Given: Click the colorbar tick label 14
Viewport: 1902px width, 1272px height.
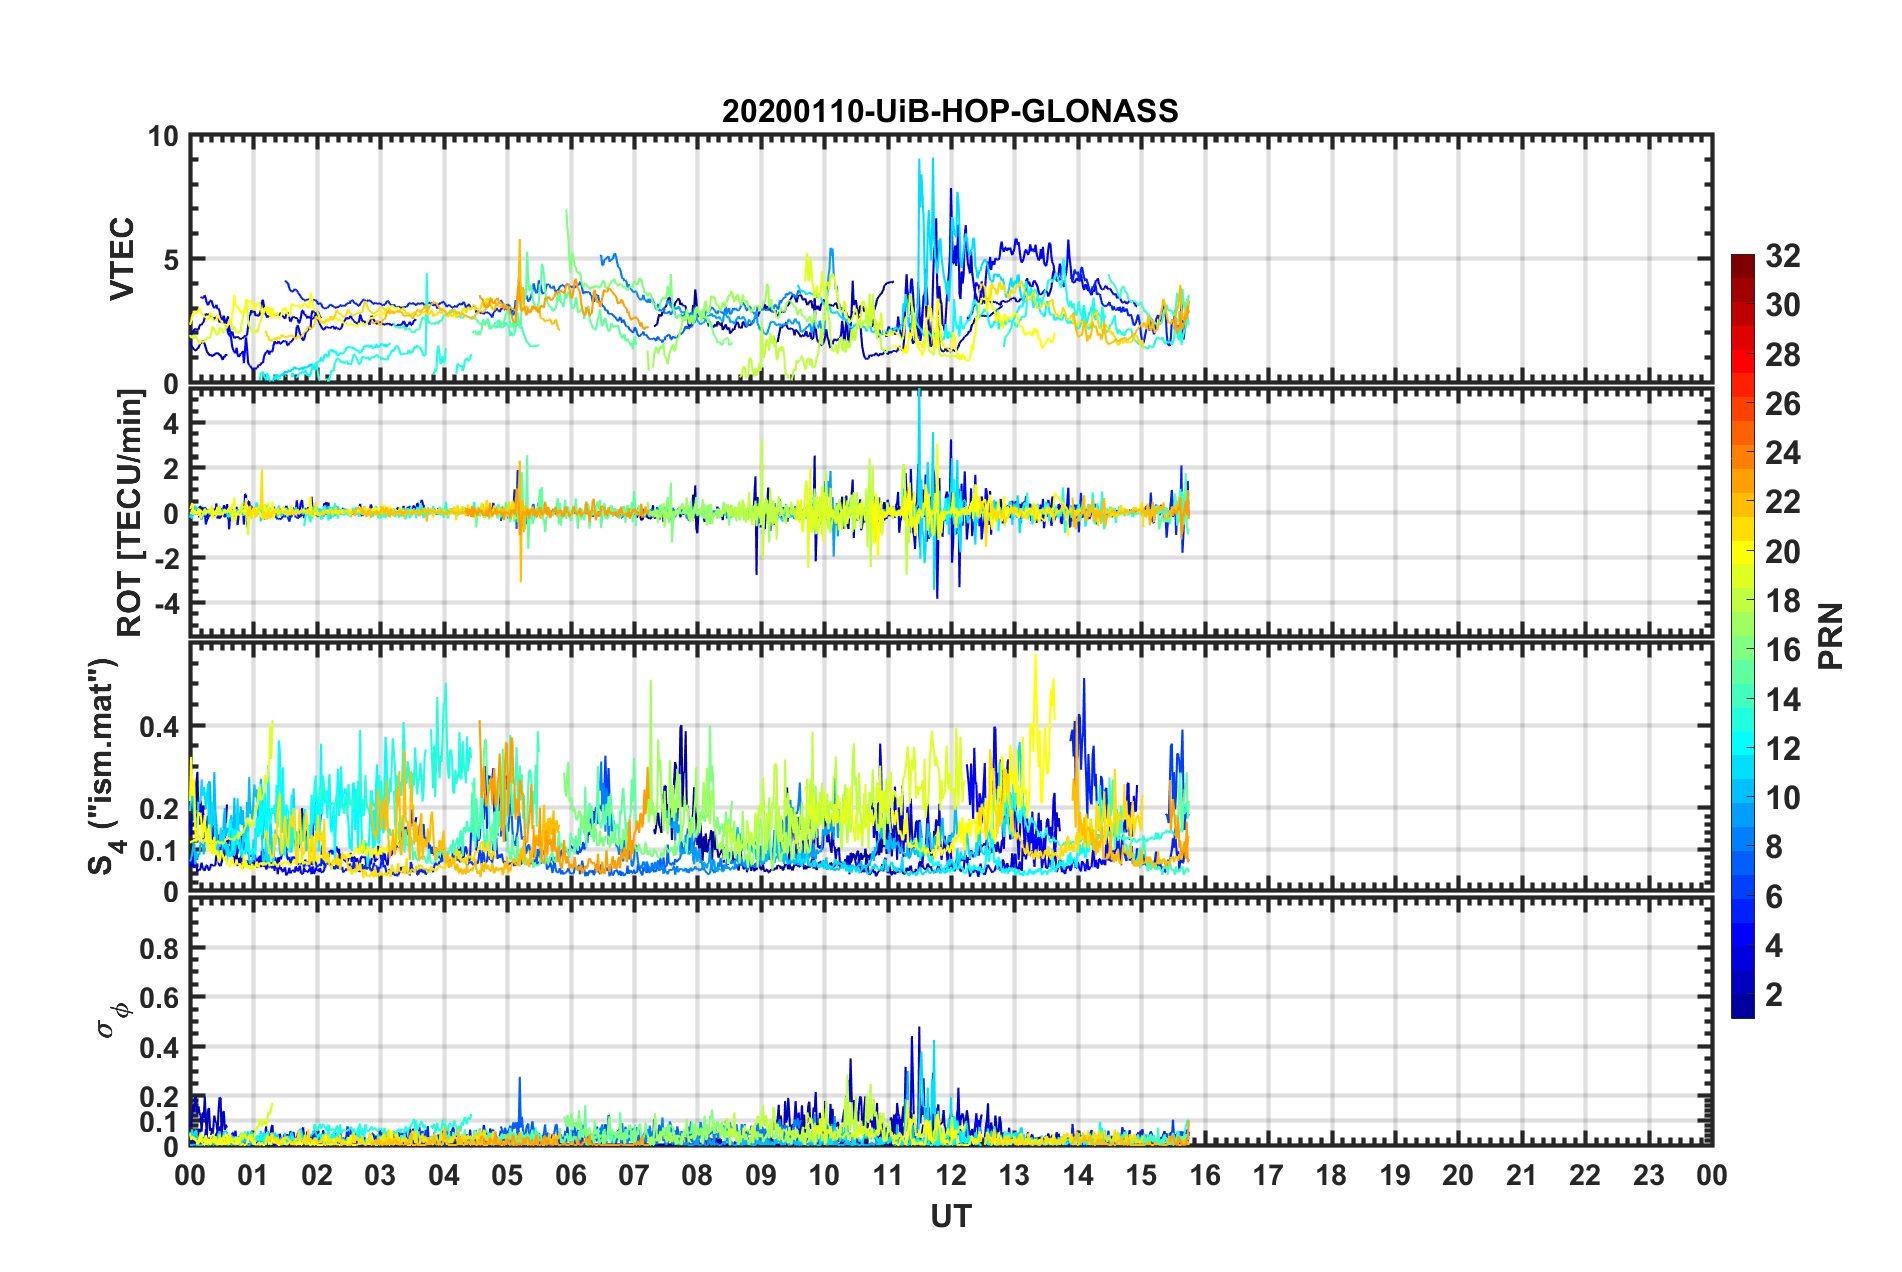Looking at the screenshot, I should (x=1783, y=700).
